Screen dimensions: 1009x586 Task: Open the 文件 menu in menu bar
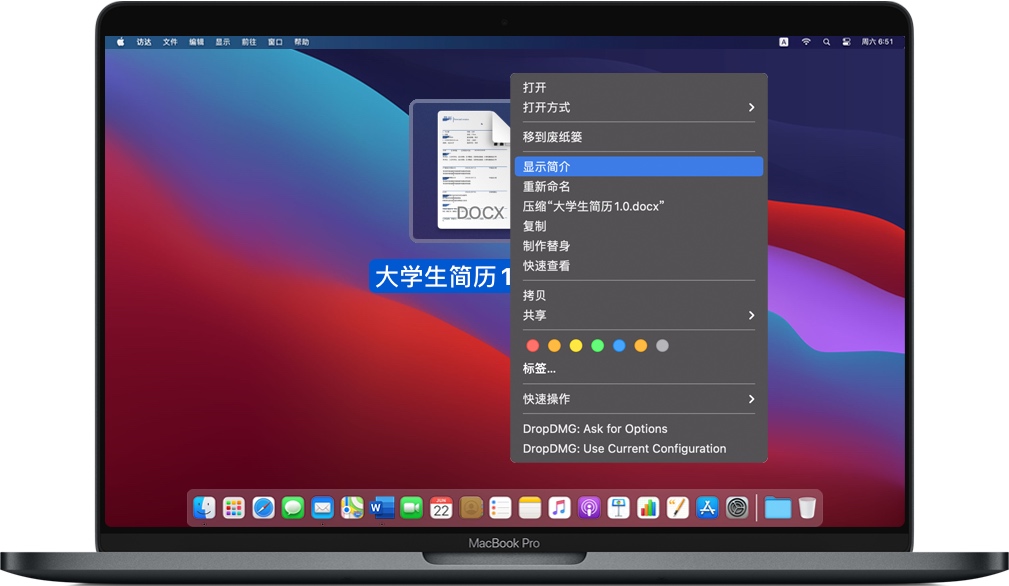(169, 42)
